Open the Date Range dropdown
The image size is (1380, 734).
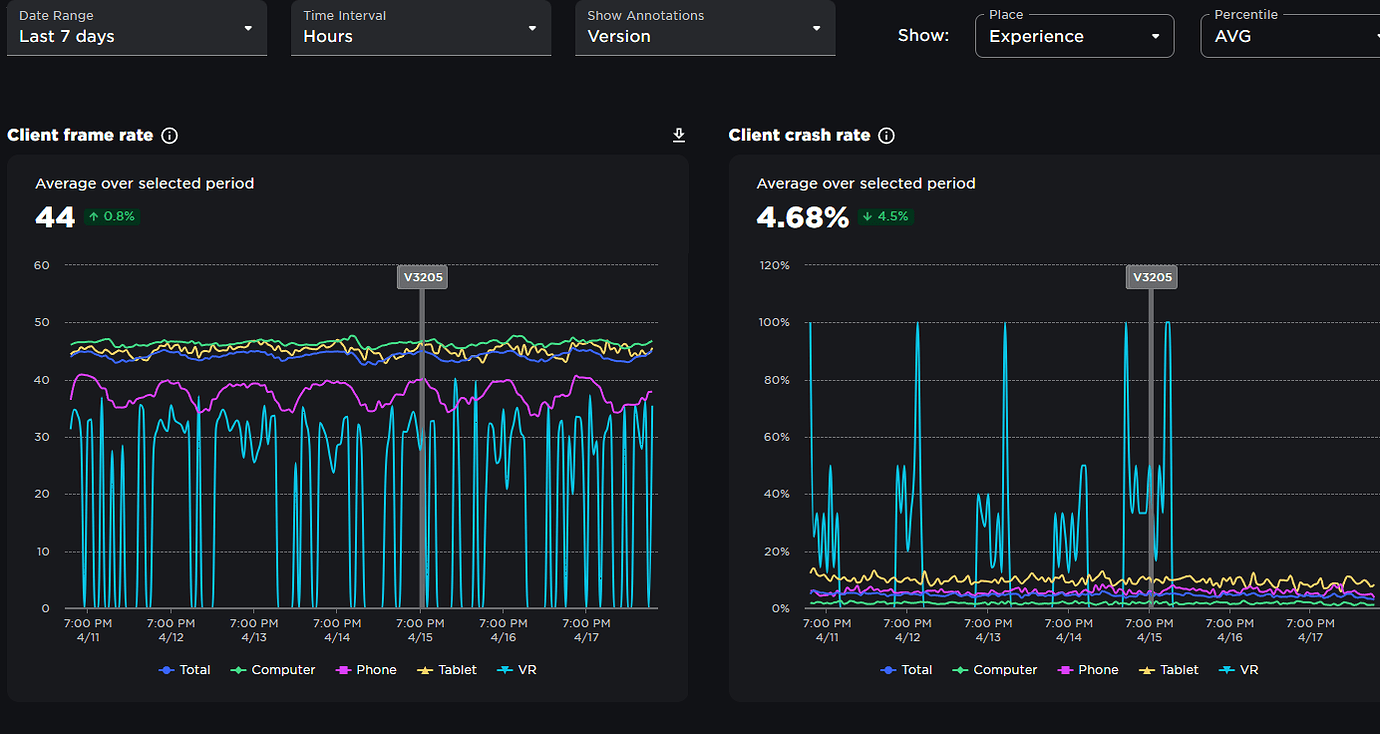pos(137,28)
